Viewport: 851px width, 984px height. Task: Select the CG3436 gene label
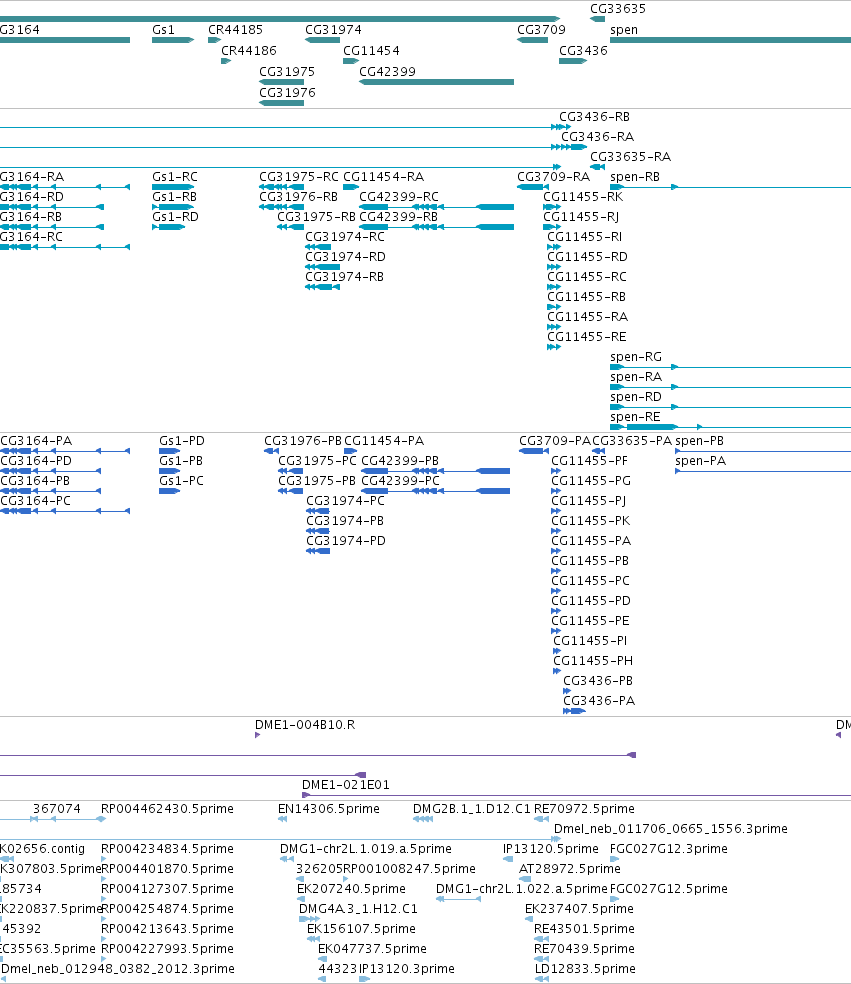583,50
